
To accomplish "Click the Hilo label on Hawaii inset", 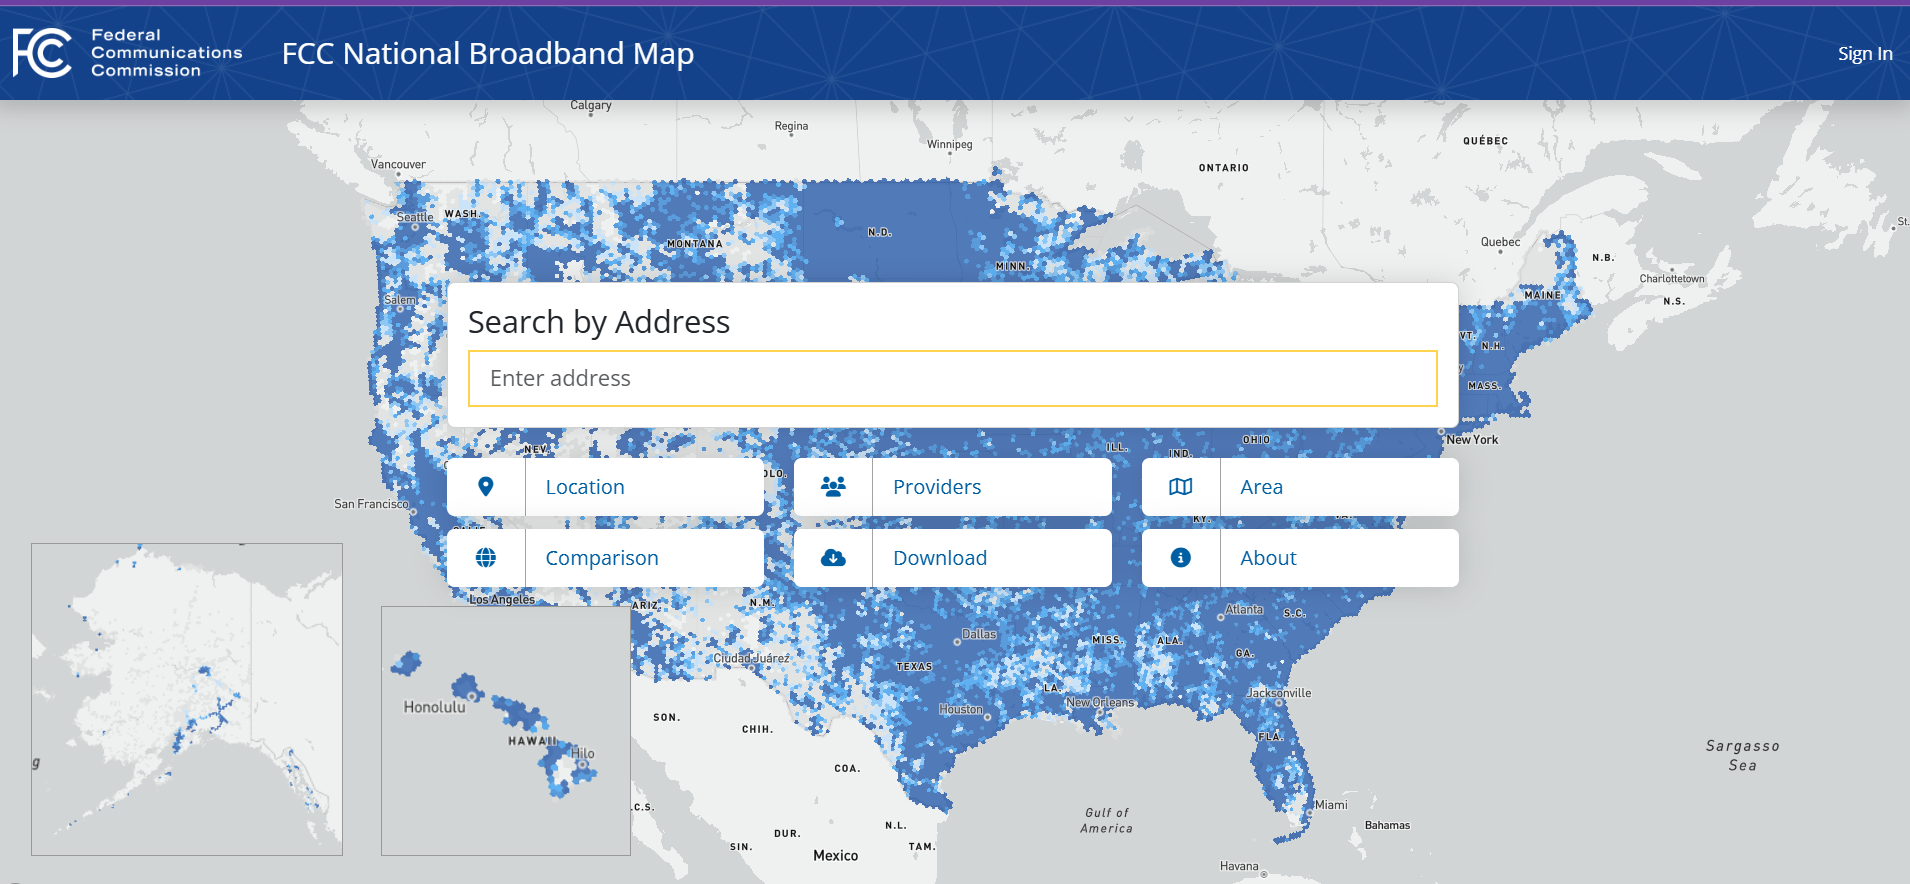I will (583, 754).
